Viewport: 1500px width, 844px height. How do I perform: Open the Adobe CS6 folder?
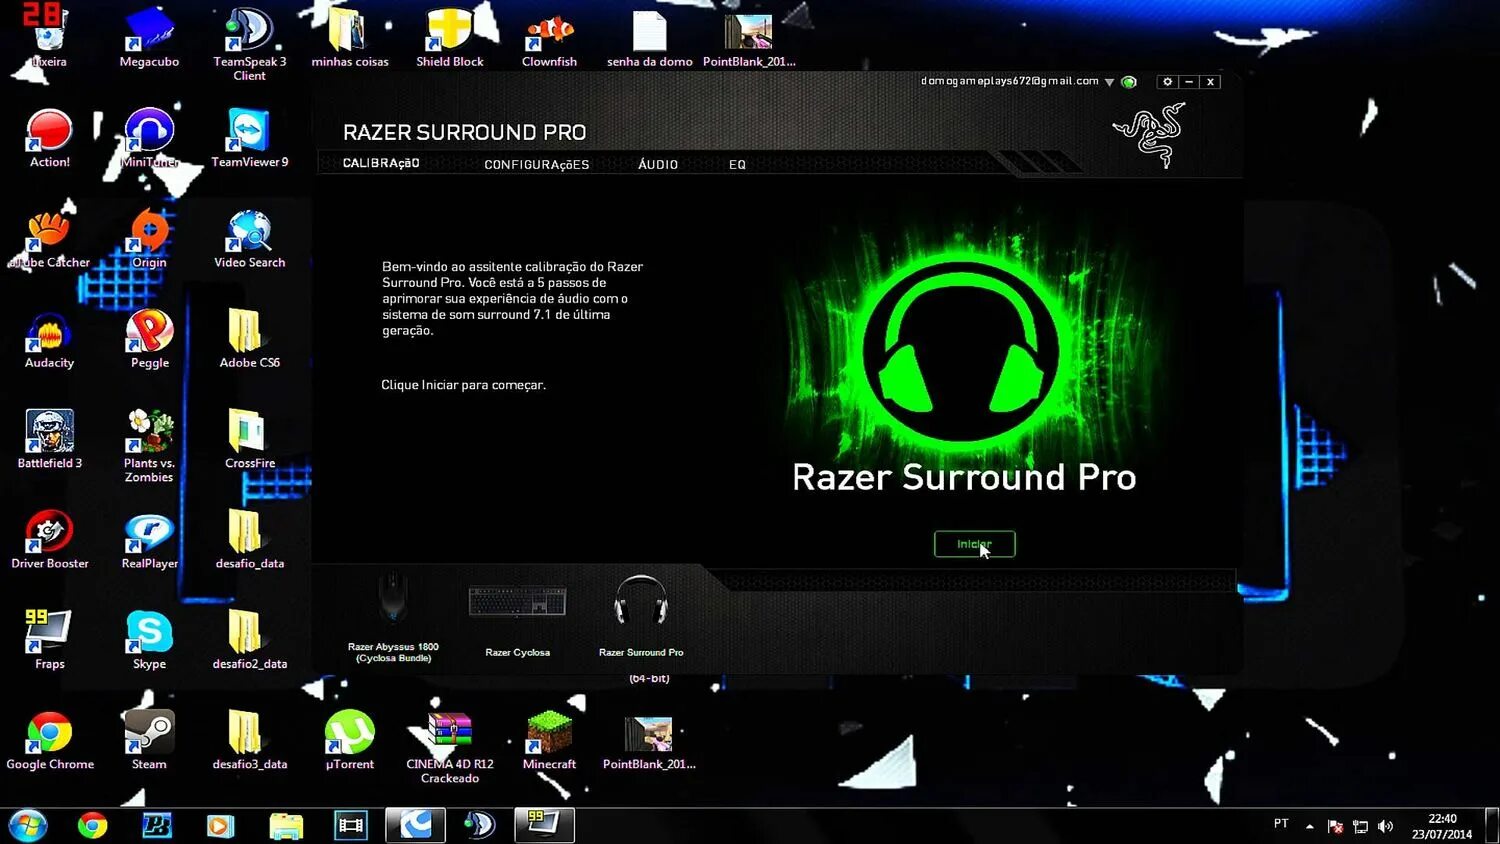point(249,339)
